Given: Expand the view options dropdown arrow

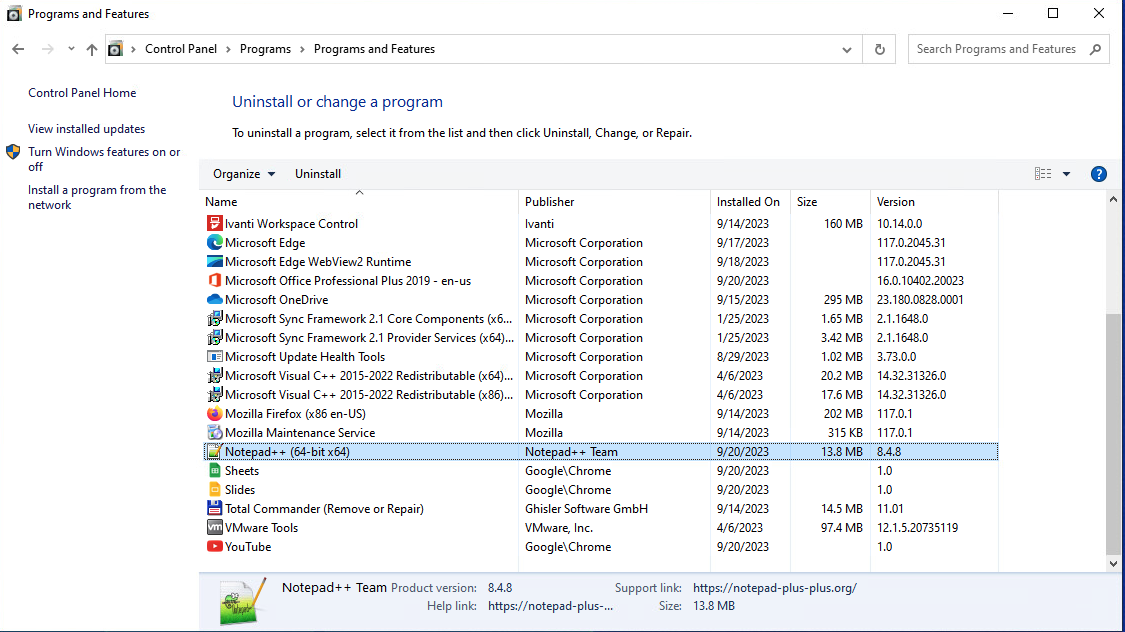Looking at the screenshot, I should (x=1066, y=174).
